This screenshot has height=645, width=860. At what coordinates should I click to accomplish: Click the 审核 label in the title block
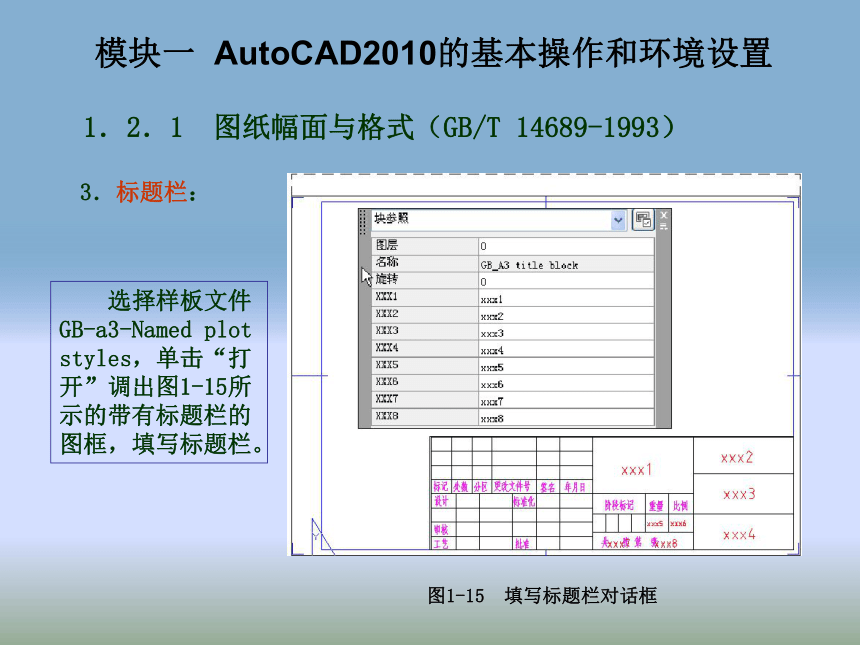pos(441,530)
